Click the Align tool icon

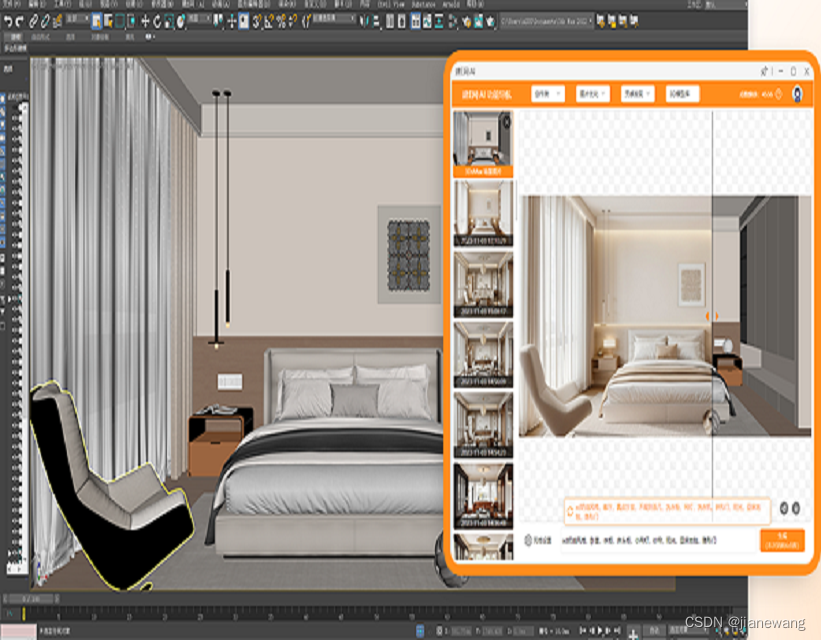(376, 21)
